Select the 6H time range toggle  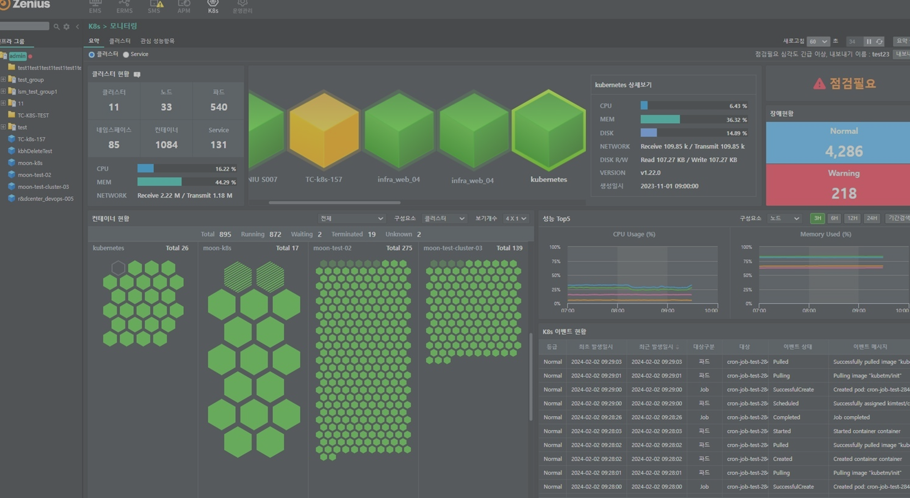(834, 218)
